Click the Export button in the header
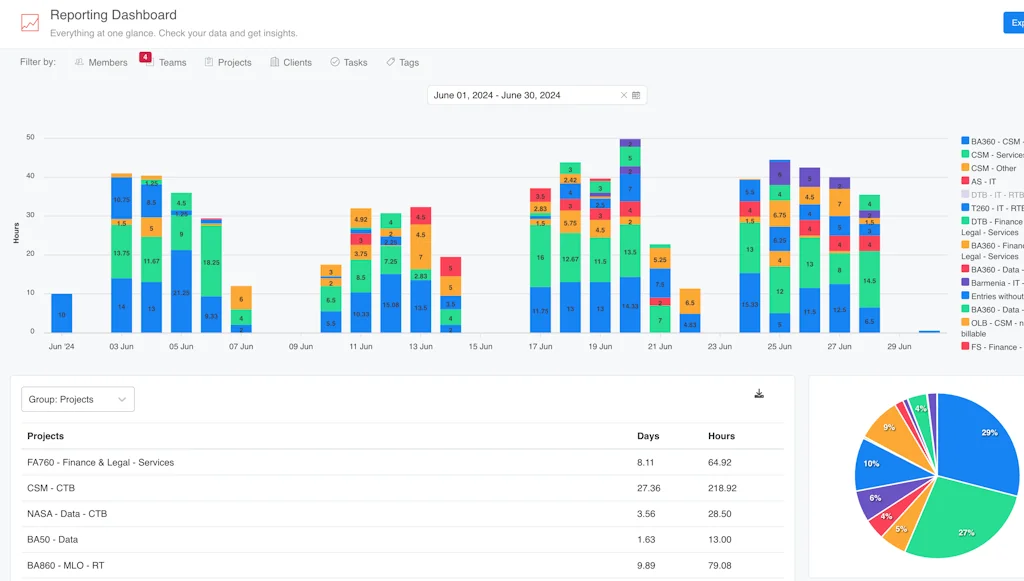The image size is (1024, 581). point(1013,23)
